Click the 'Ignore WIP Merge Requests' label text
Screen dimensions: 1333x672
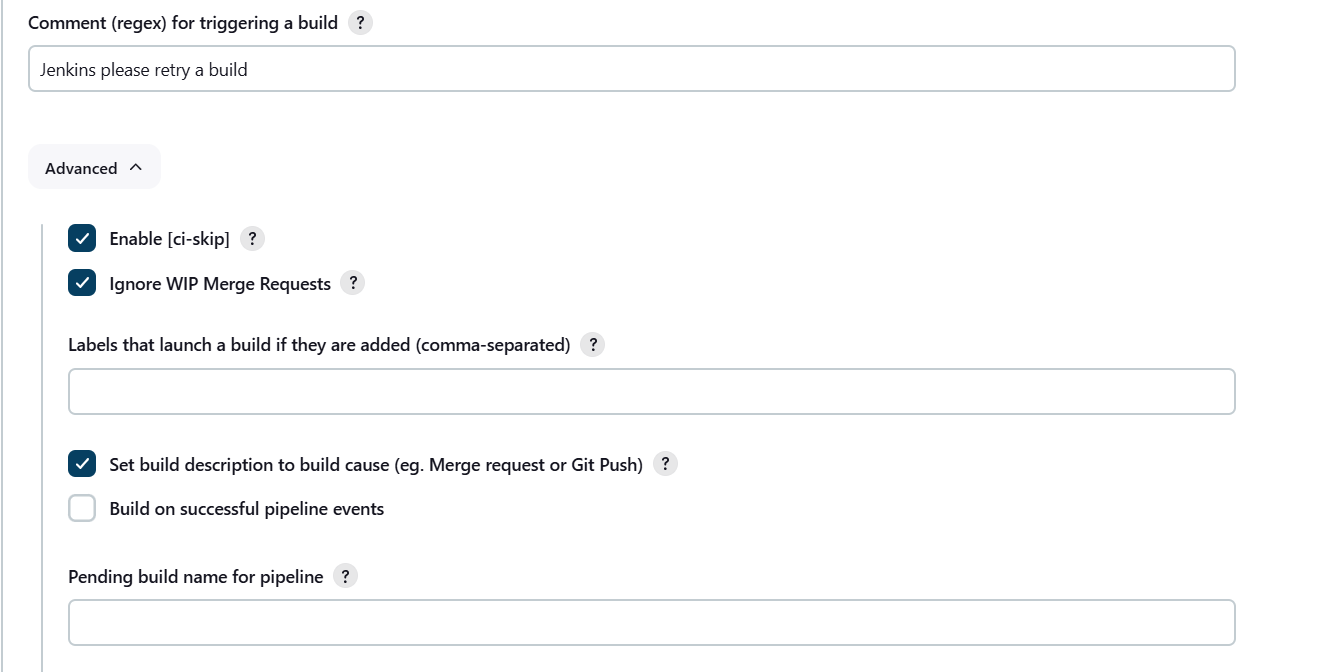(220, 284)
